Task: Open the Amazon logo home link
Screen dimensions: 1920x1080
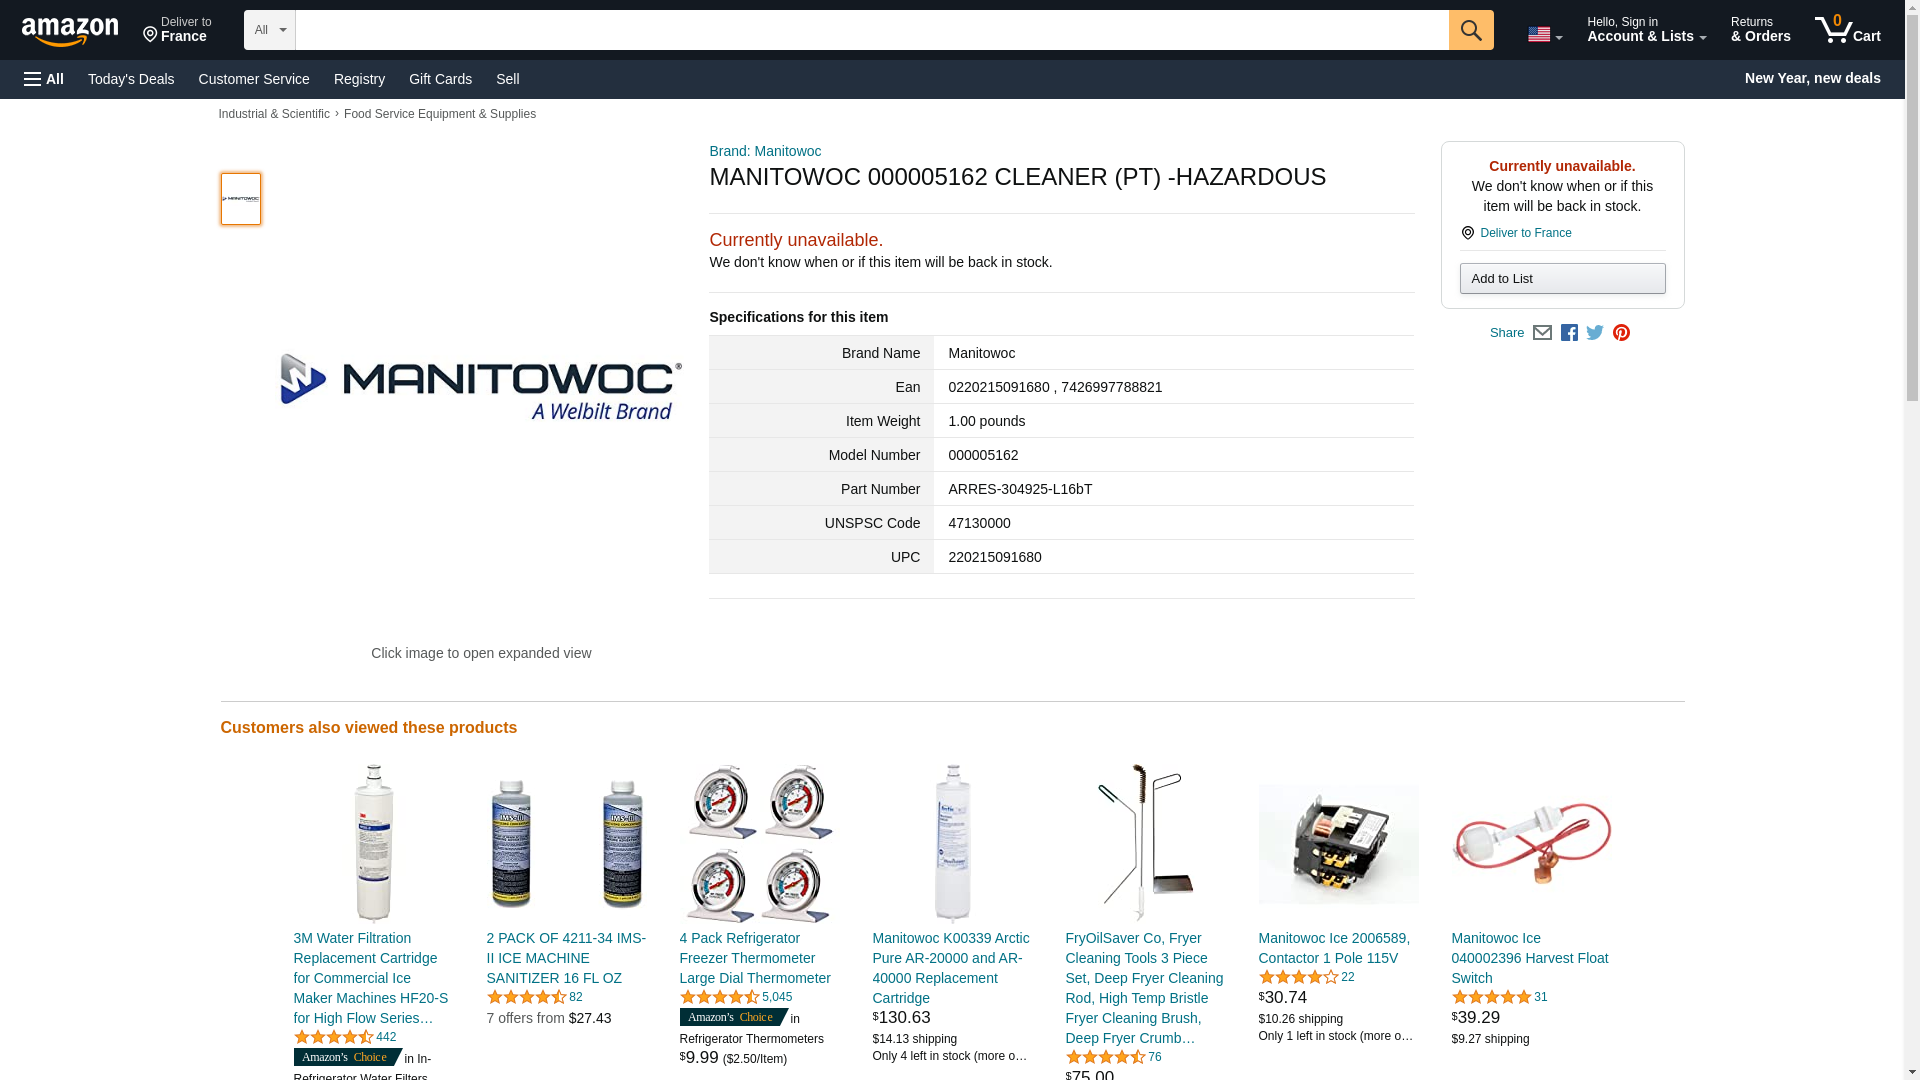Action: click(x=70, y=31)
